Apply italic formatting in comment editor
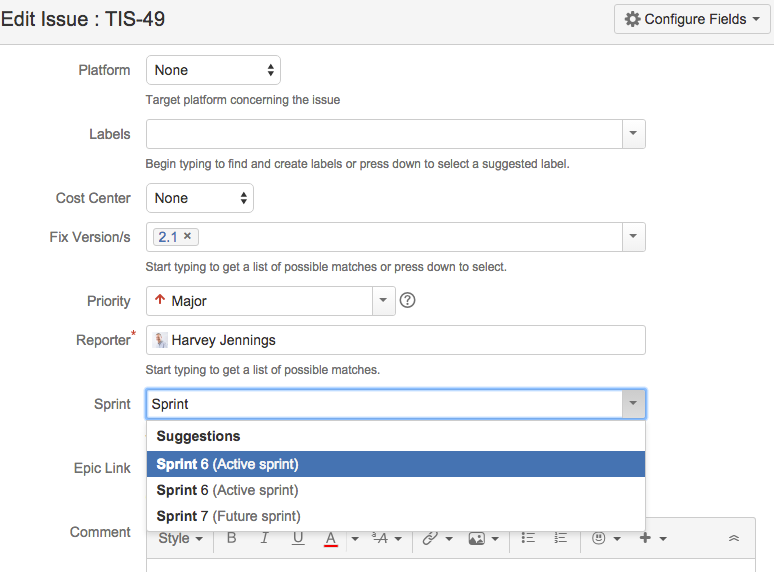Image resolution: width=774 pixels, height=572 pixels. click(x=264, y=538)
